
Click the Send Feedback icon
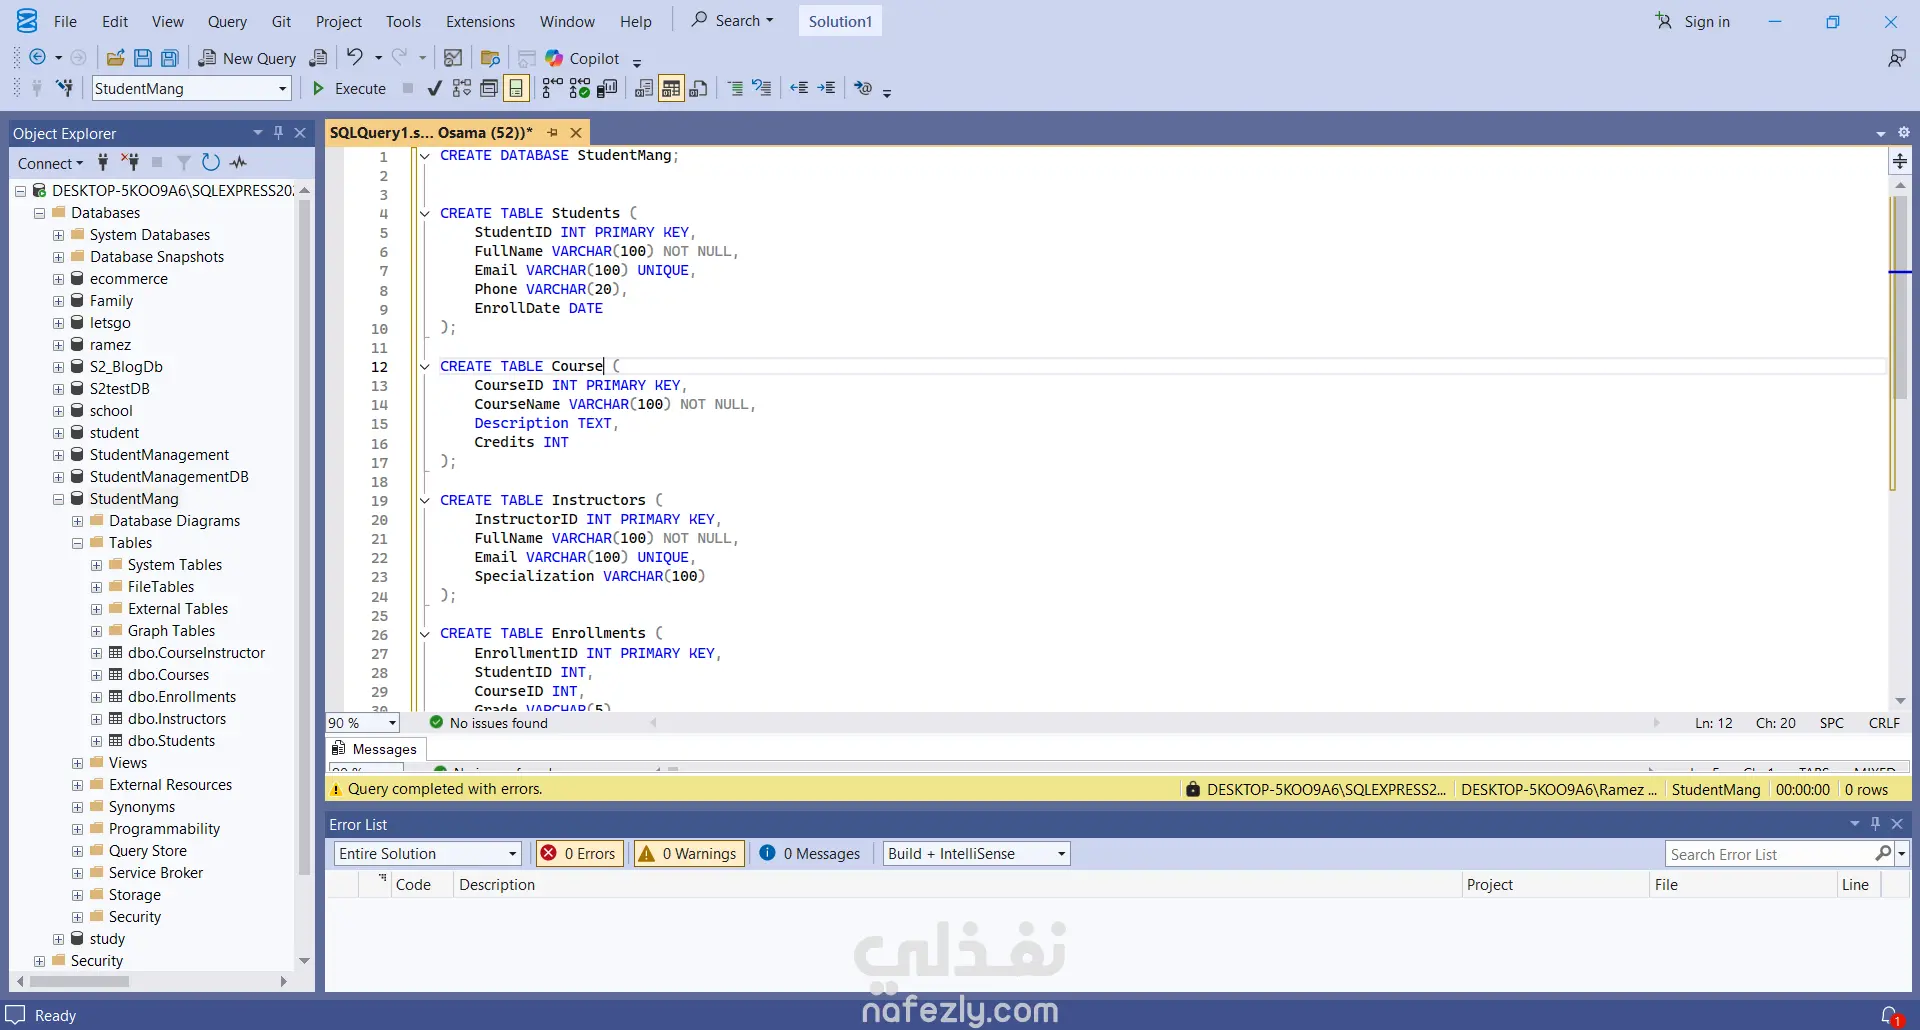pos(1896,58)
